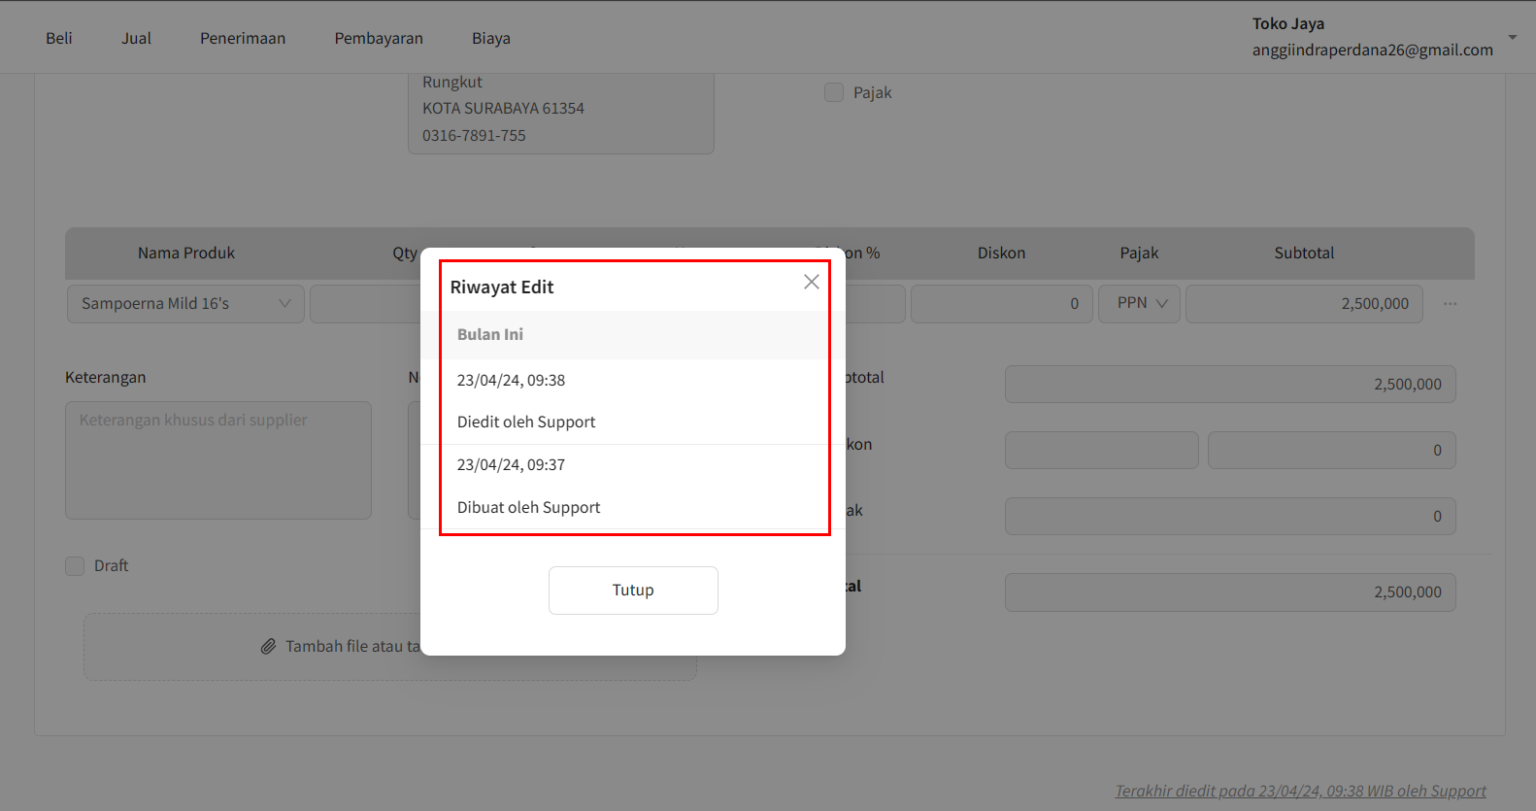Open the Biaya menu
This screenshot has height=811, width=1536.
click(491, 37)
